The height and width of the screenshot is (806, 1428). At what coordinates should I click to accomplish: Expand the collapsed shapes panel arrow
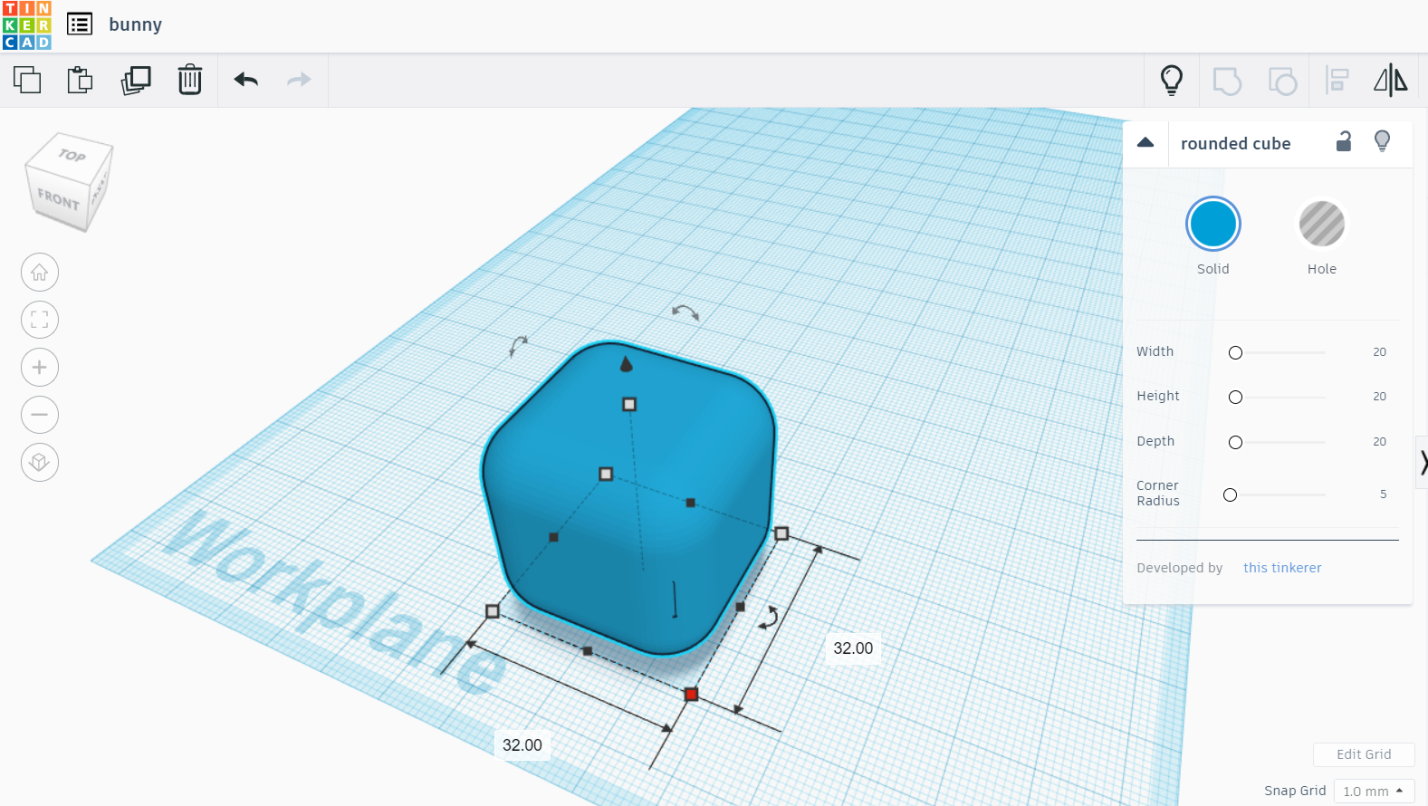[1422, 462]
